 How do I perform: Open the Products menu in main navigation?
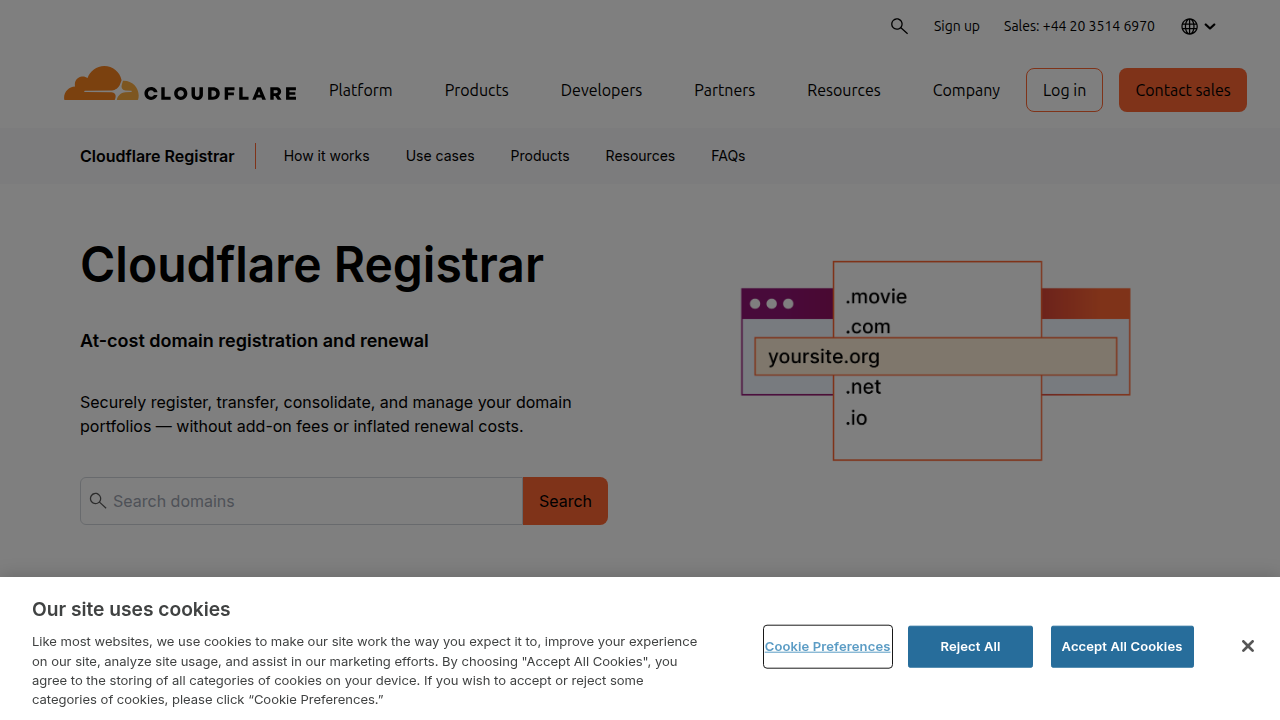point(477,90)
